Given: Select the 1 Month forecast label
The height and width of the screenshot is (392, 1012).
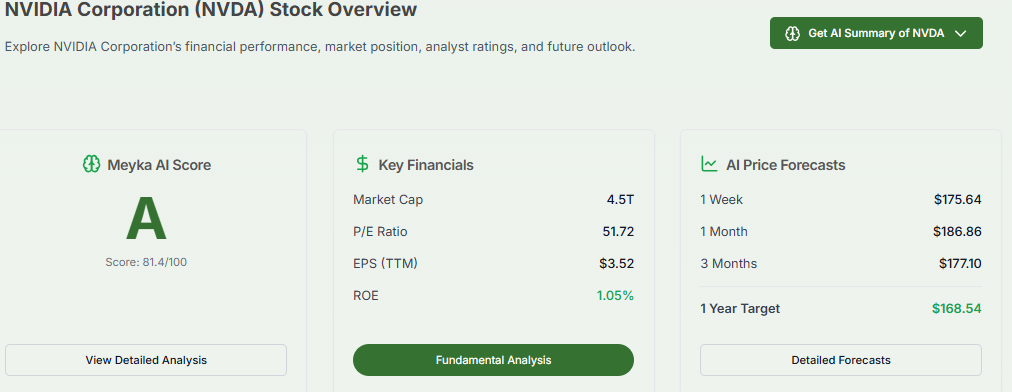Looking at the screenshot, I should coord(724,231).
